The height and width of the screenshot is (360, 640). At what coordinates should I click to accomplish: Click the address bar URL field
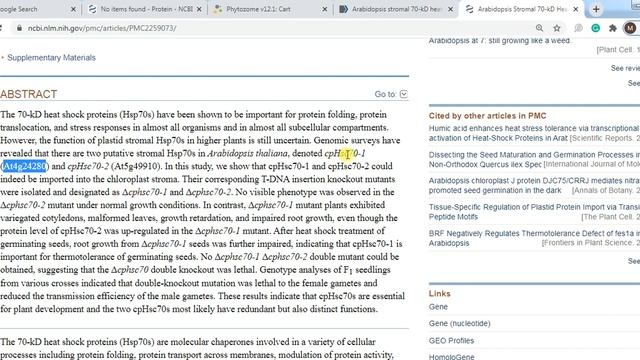point(278,28)
